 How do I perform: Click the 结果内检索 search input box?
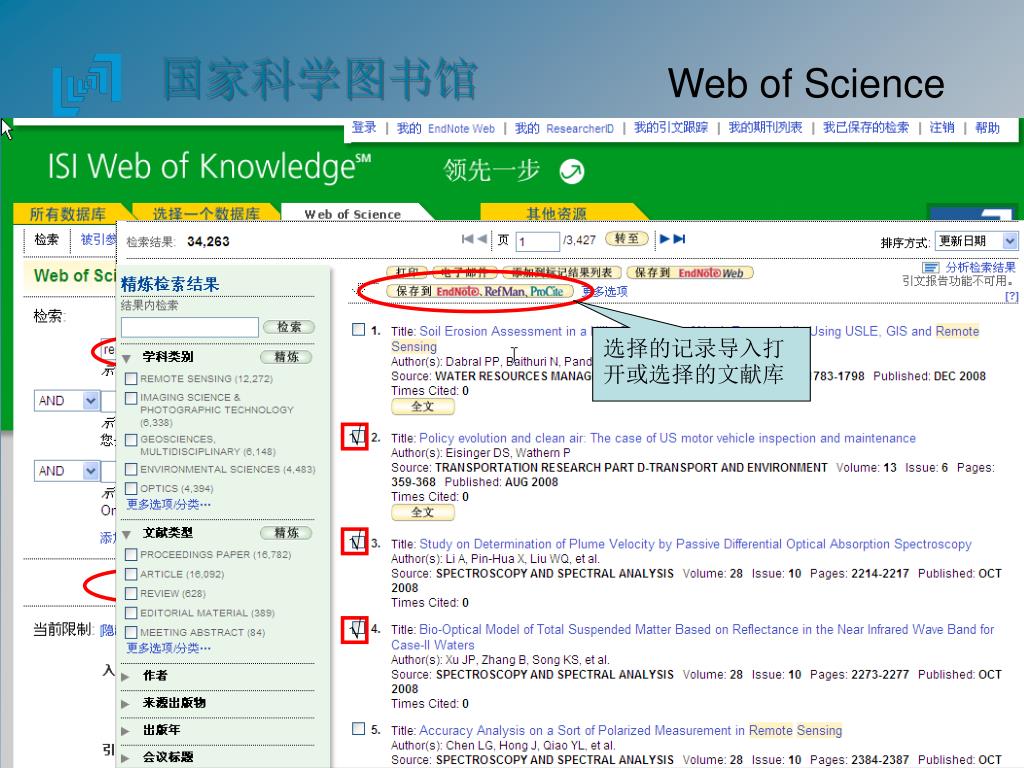tap(189, 327)
